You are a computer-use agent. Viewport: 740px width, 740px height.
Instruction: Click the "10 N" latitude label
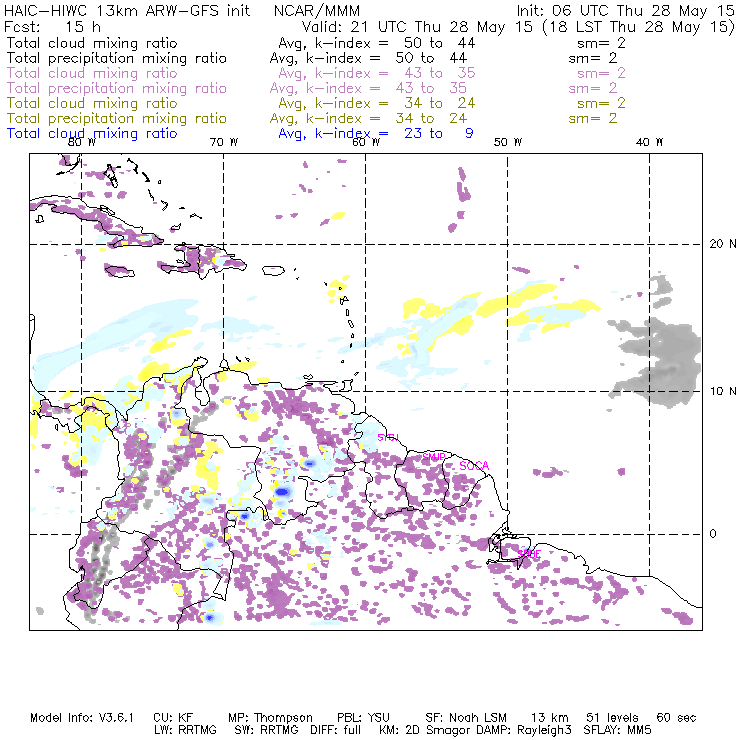click(723, 391)
